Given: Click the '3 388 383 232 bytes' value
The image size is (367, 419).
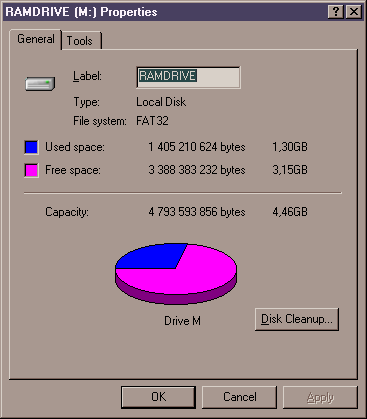Looking at the screenshot, I should point(197,170).
